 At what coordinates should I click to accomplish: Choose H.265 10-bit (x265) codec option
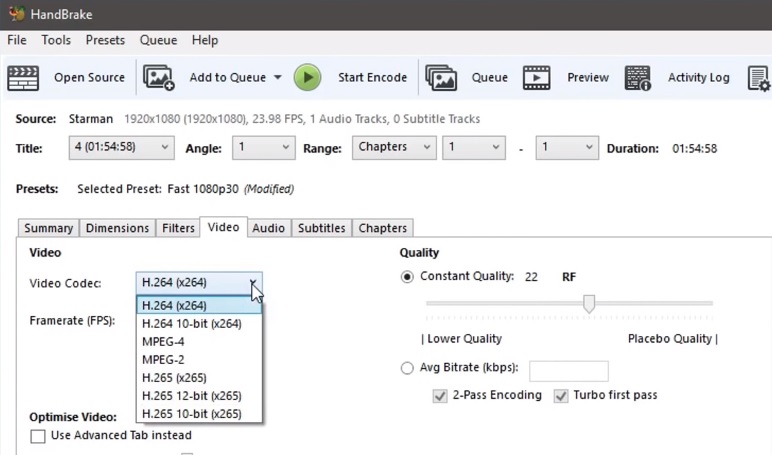coord(199,414)
